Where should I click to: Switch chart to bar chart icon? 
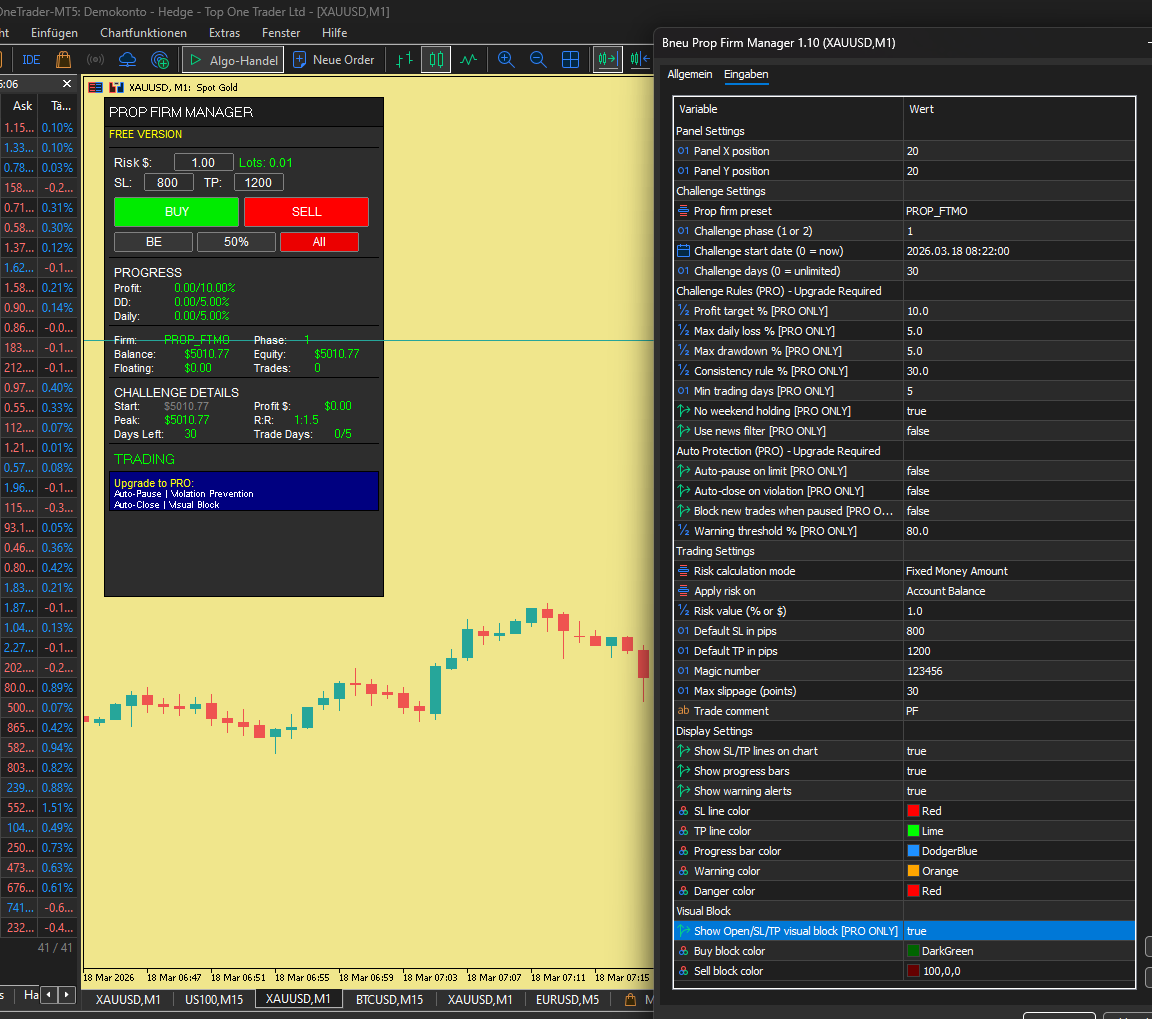click(404, 60)
